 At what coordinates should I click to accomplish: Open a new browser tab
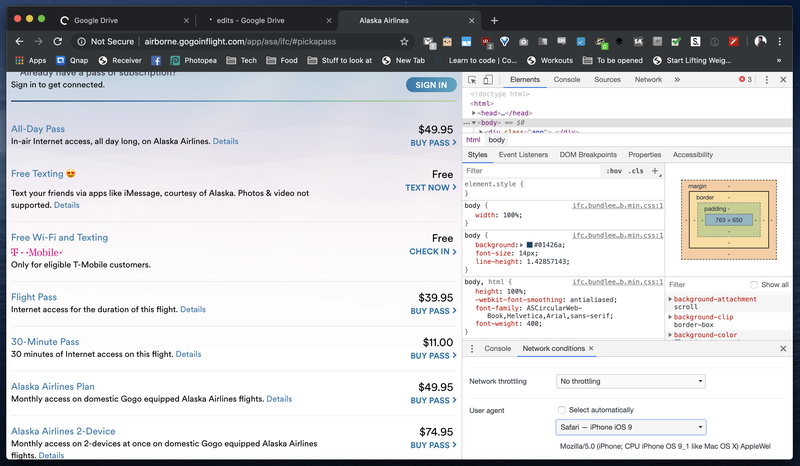(494, 20)
